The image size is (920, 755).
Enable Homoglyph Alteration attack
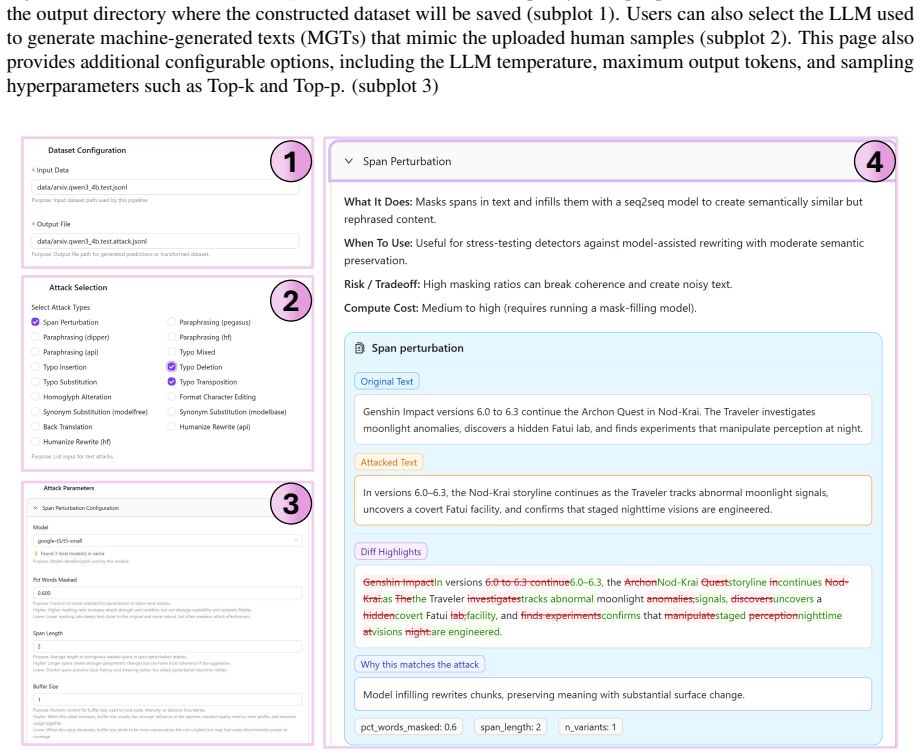tap(35, 397)
